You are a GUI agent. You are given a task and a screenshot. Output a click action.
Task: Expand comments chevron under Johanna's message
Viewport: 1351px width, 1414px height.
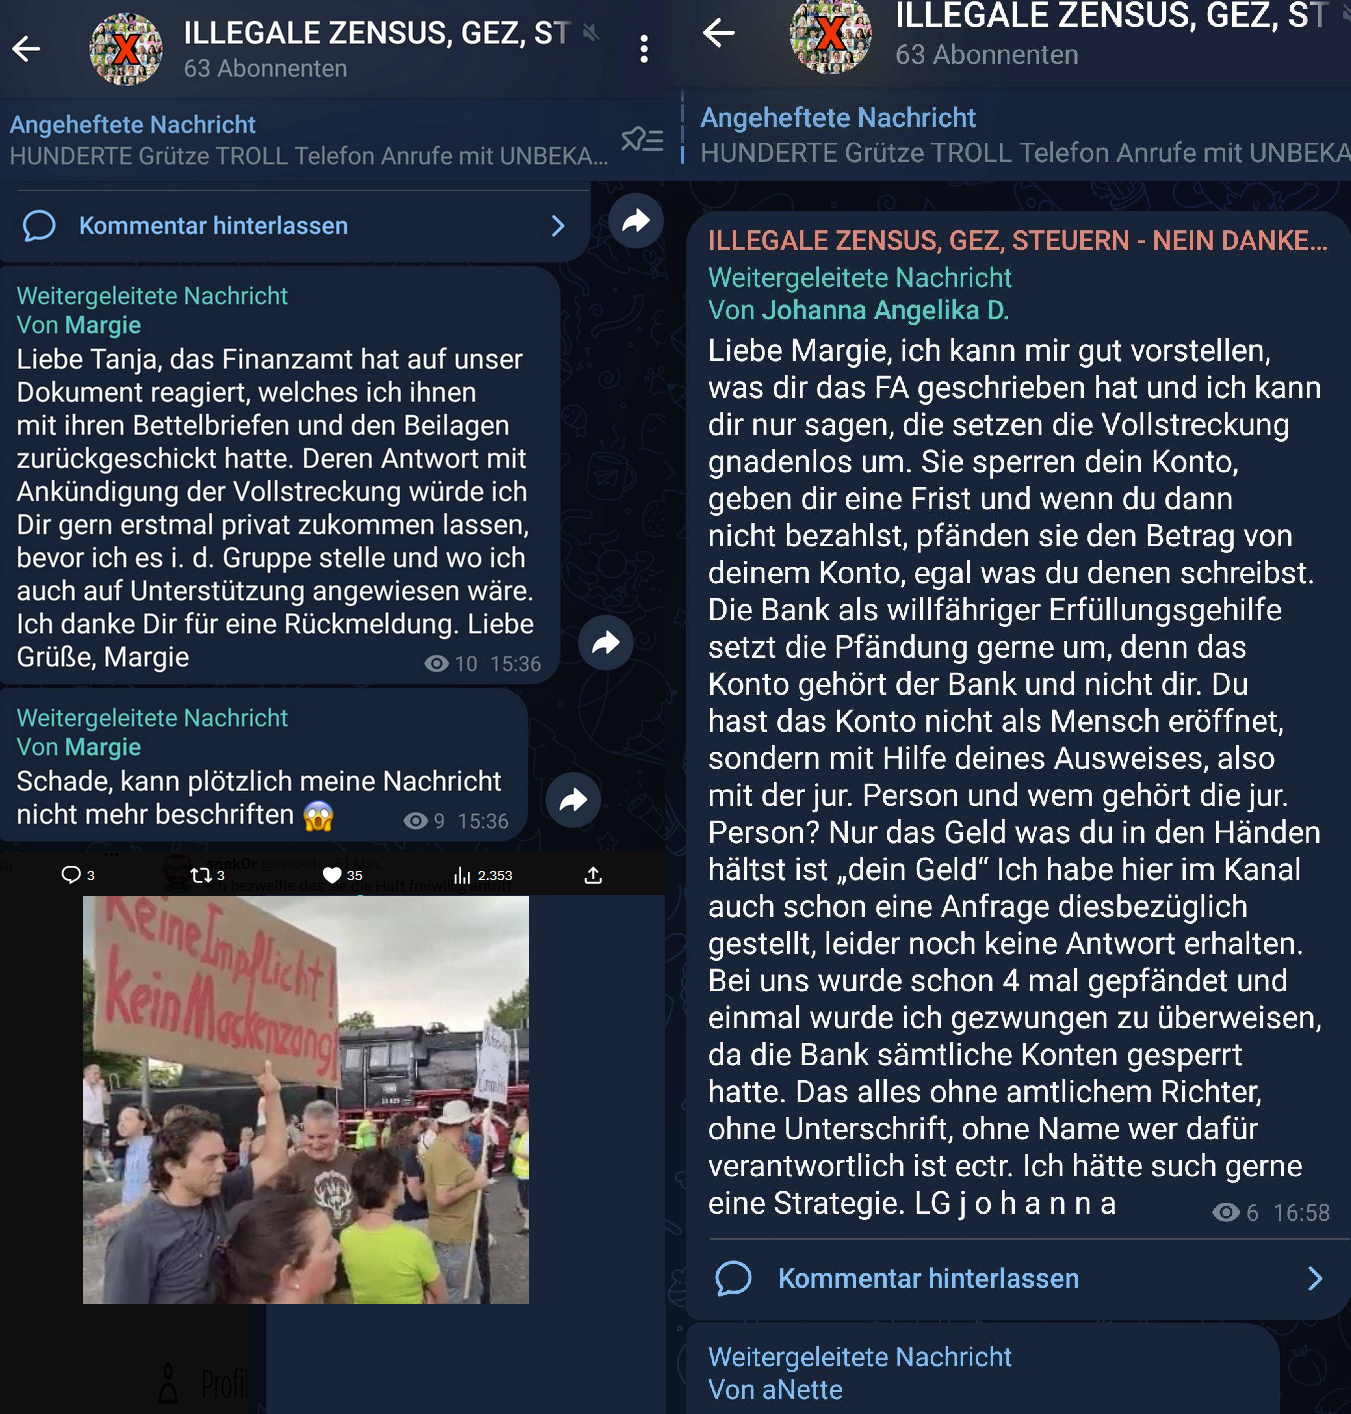(1315, 1278)
